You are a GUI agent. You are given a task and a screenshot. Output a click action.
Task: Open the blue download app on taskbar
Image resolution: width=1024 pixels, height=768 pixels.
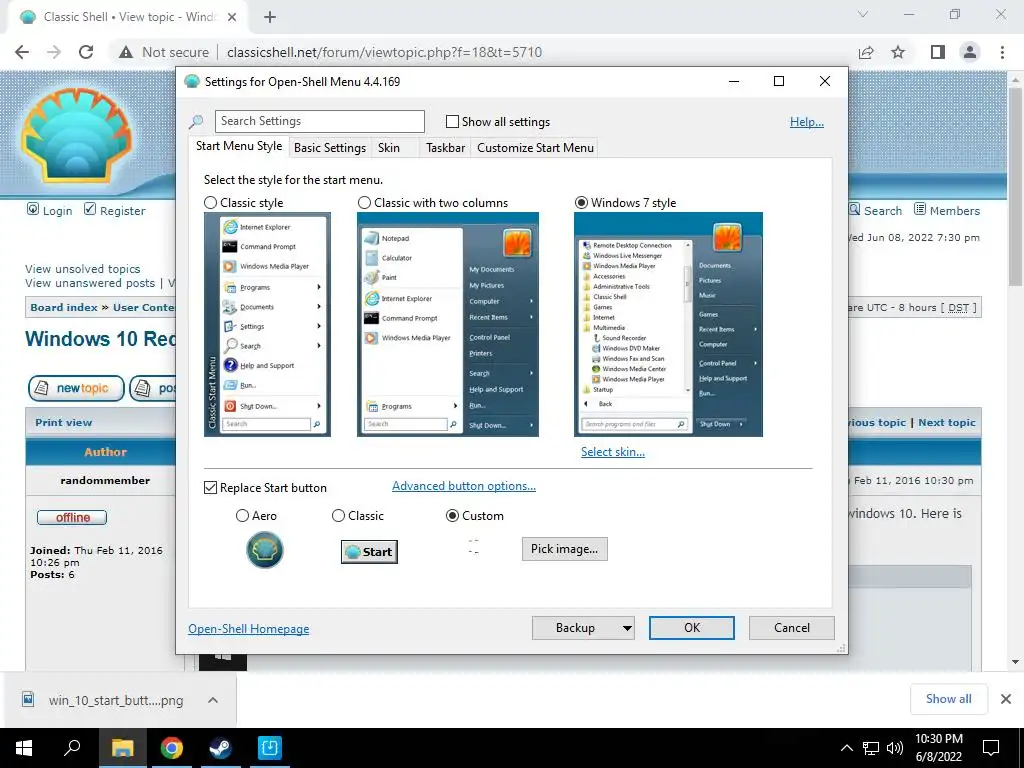269,748
